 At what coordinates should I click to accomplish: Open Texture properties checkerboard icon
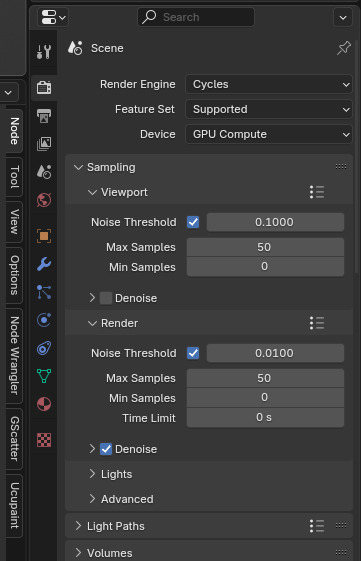pyautogui.click(x=44, y=440)
